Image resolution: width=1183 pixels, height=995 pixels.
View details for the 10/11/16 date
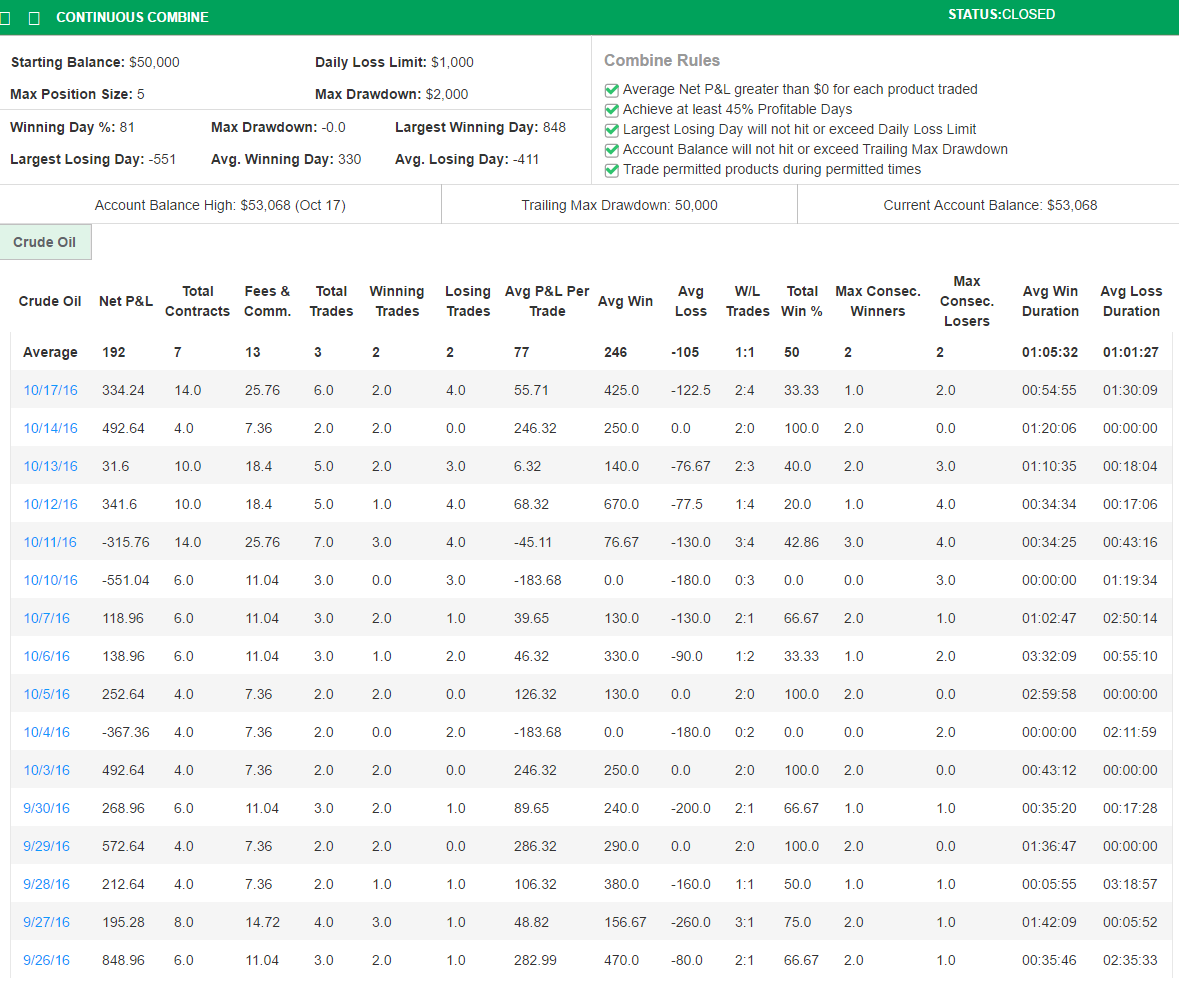(50, 542)
